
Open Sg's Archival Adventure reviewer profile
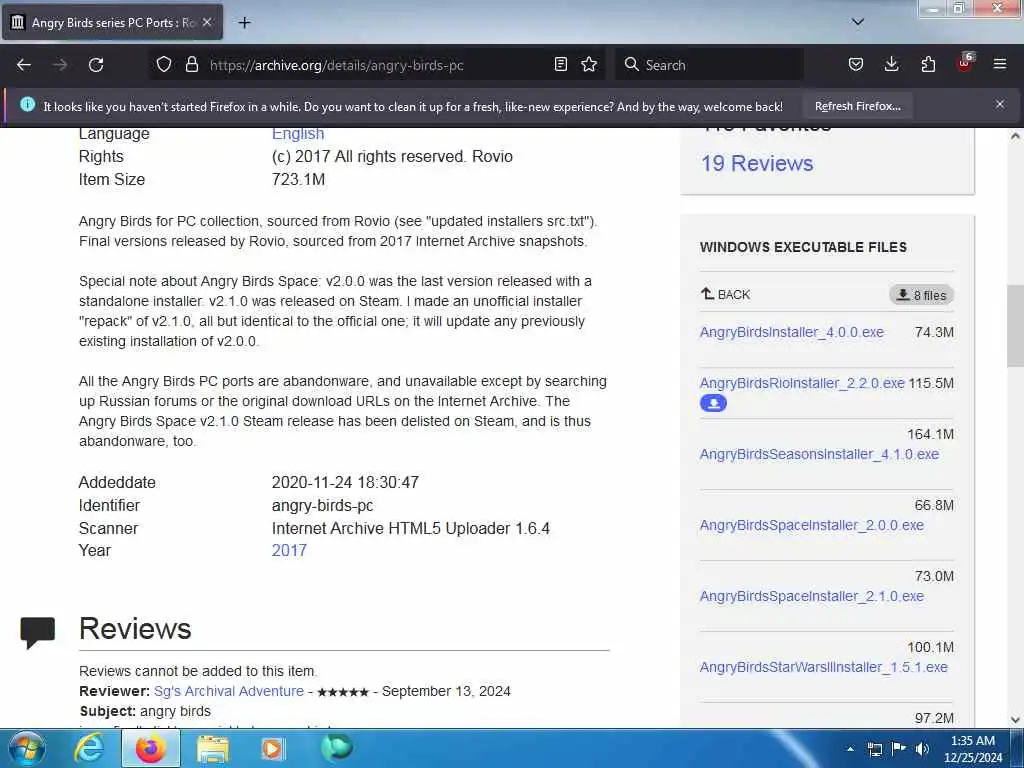click(x=229, y=691)
